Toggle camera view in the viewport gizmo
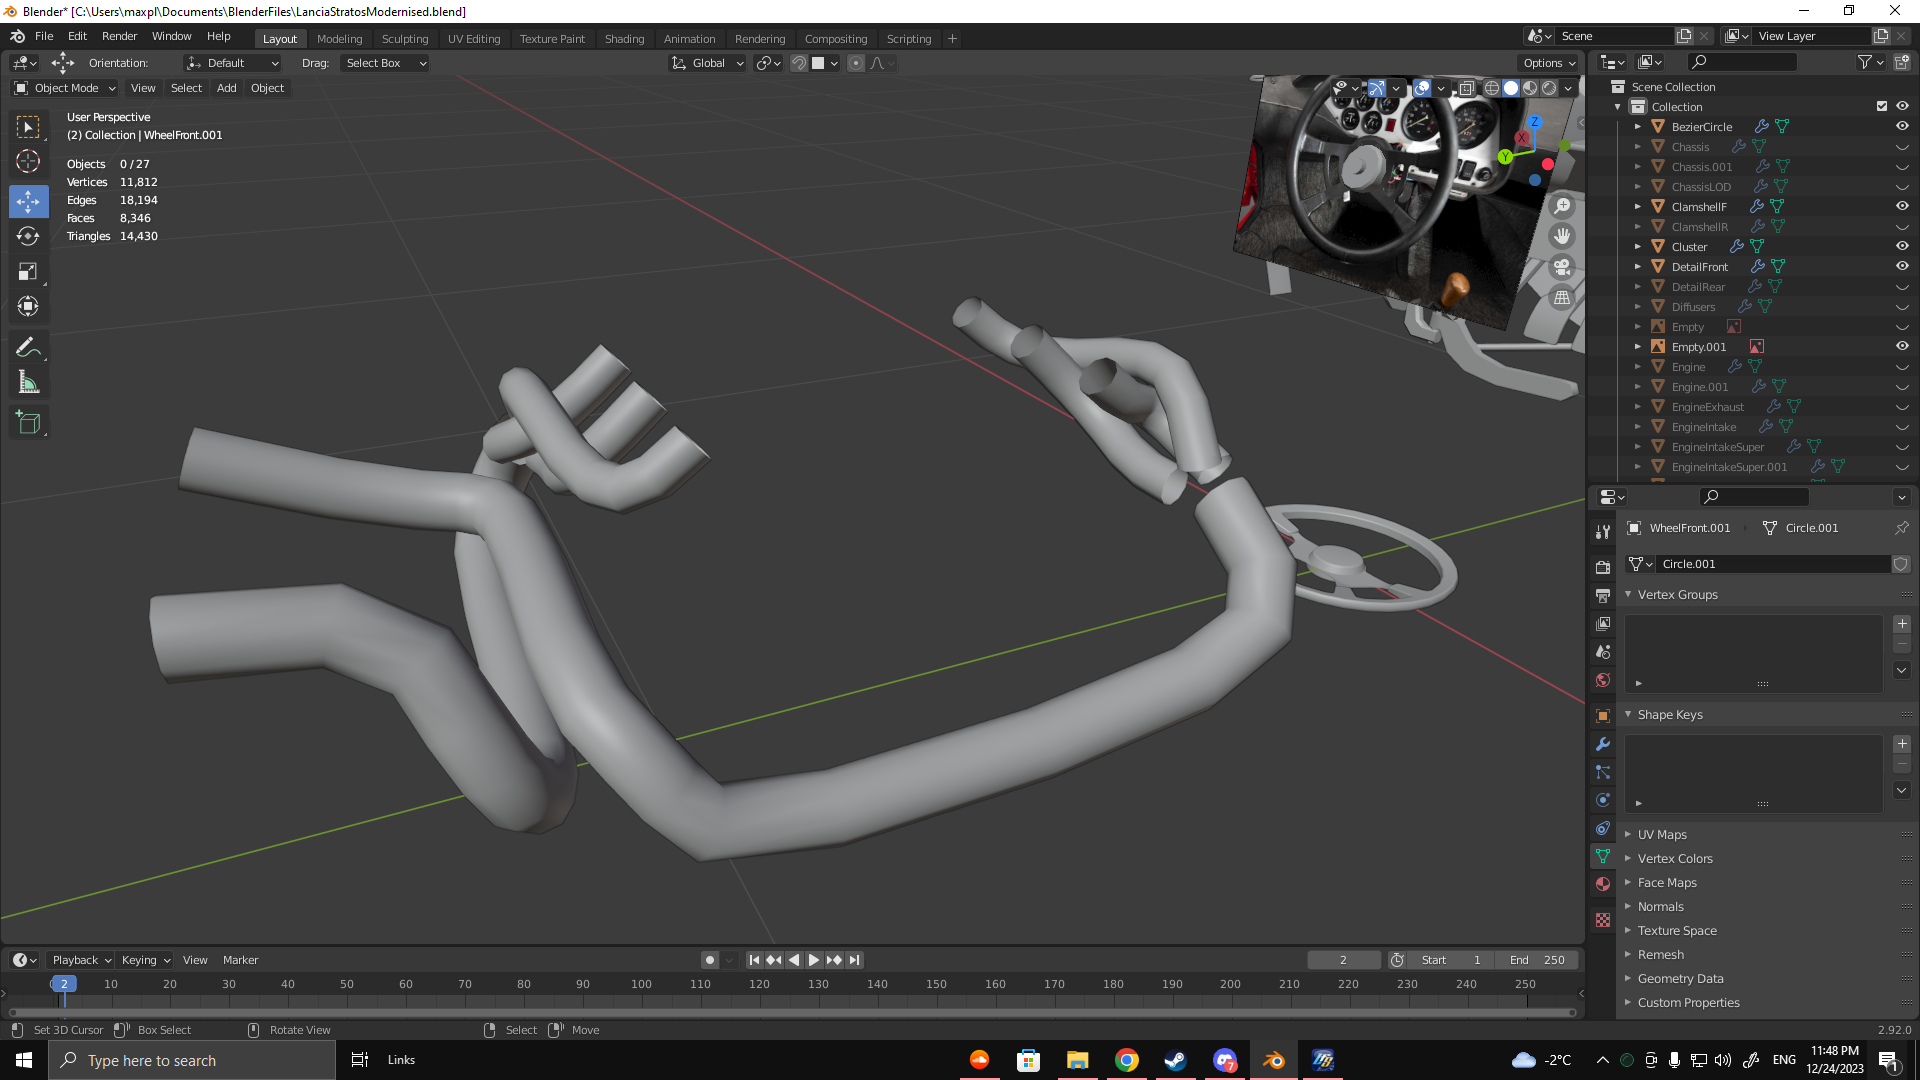 pos(1562,267)
